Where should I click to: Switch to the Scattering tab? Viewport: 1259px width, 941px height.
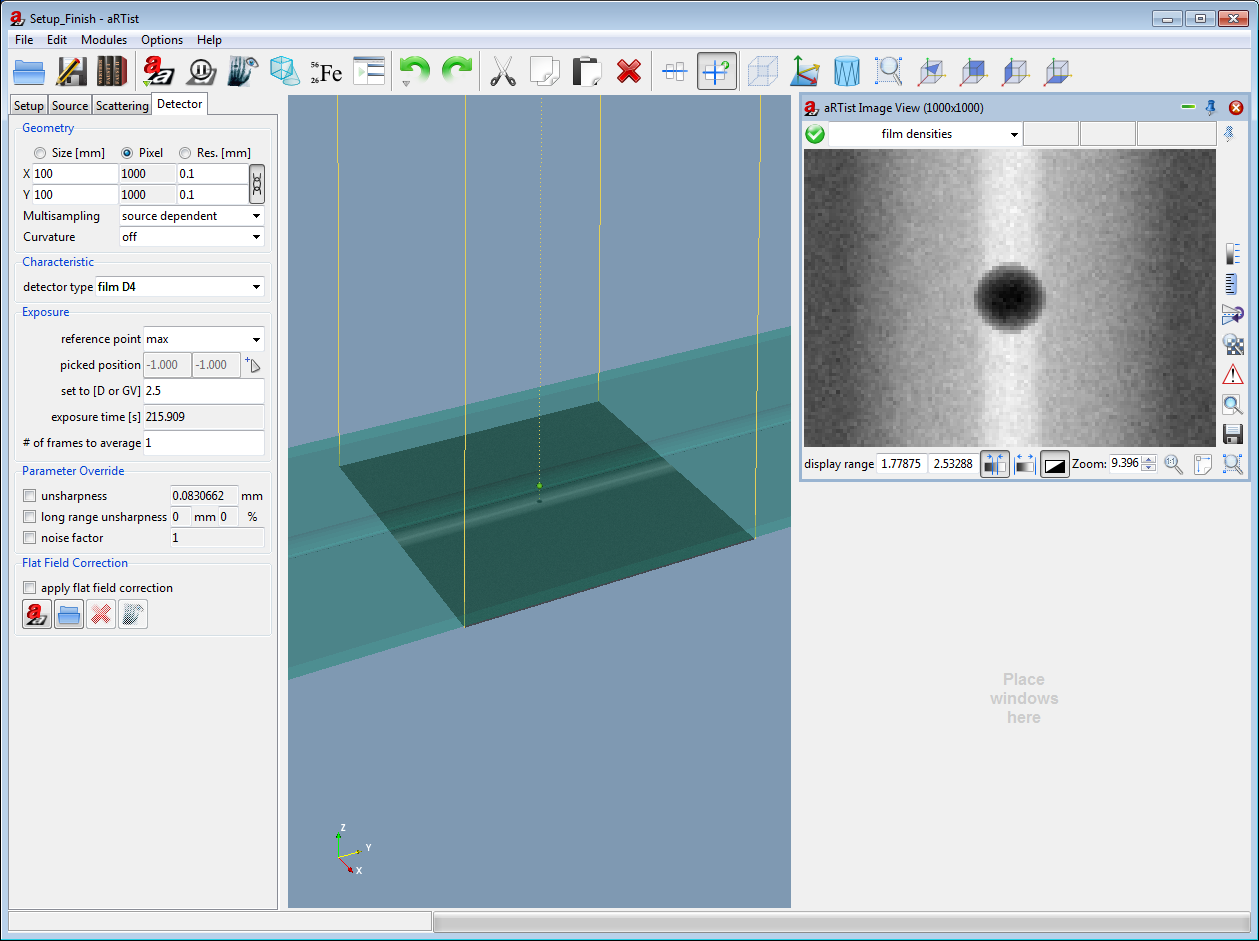click(122, 106)
